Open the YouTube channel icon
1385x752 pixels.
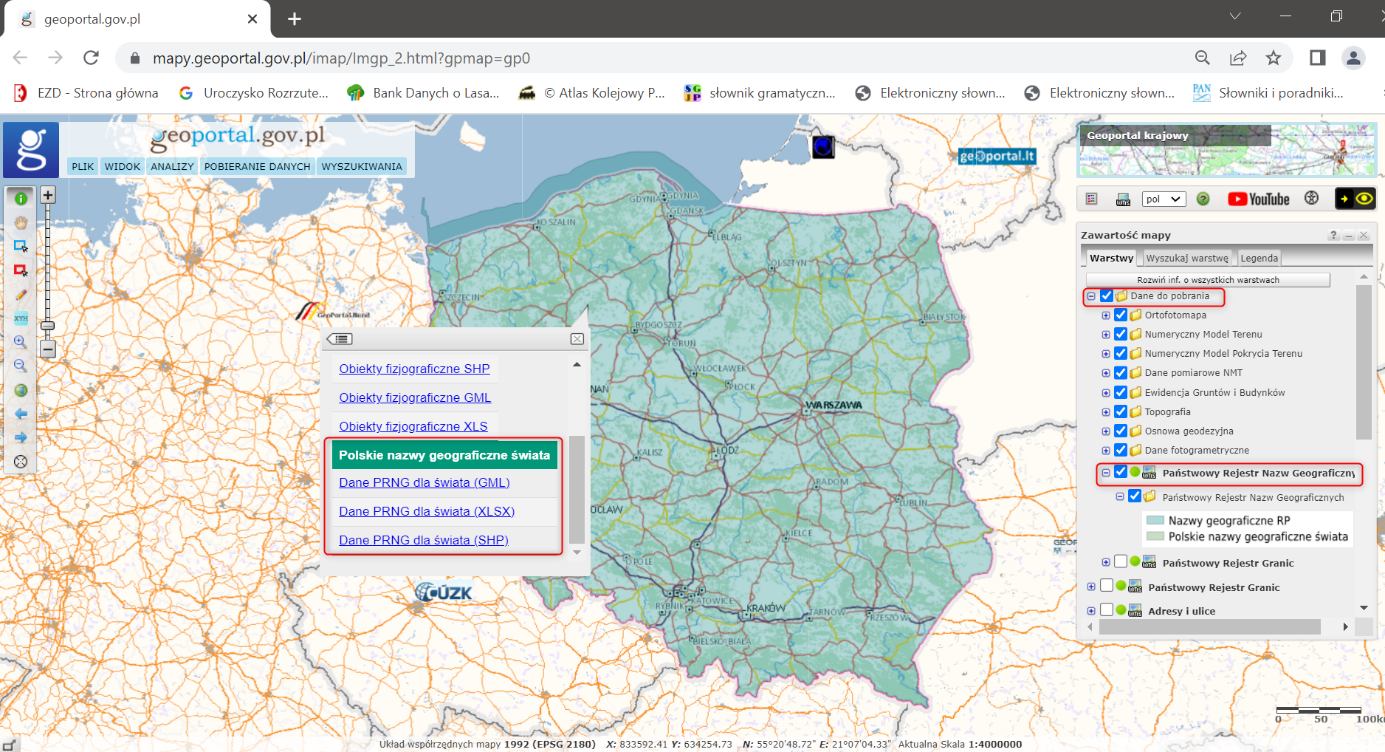click(x=1258, y=199)
